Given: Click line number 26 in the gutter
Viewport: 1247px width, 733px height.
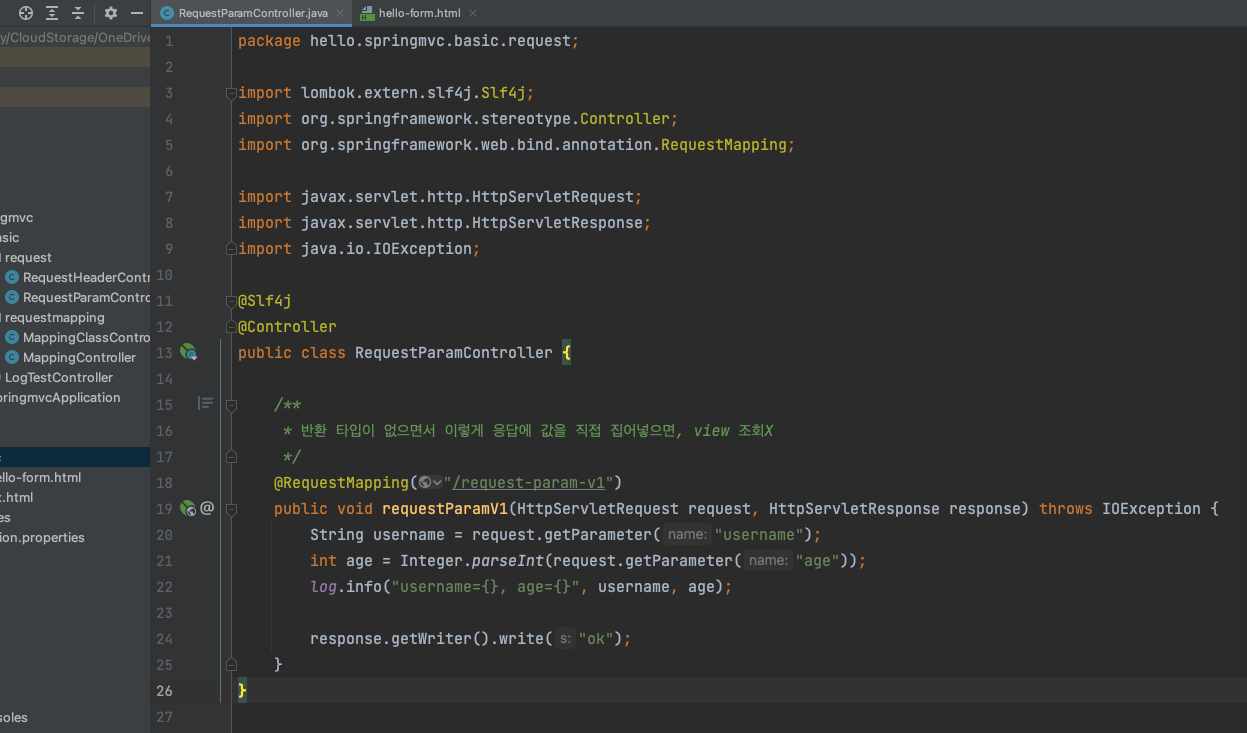Looking at the screenshot, I should pos(164,690).
